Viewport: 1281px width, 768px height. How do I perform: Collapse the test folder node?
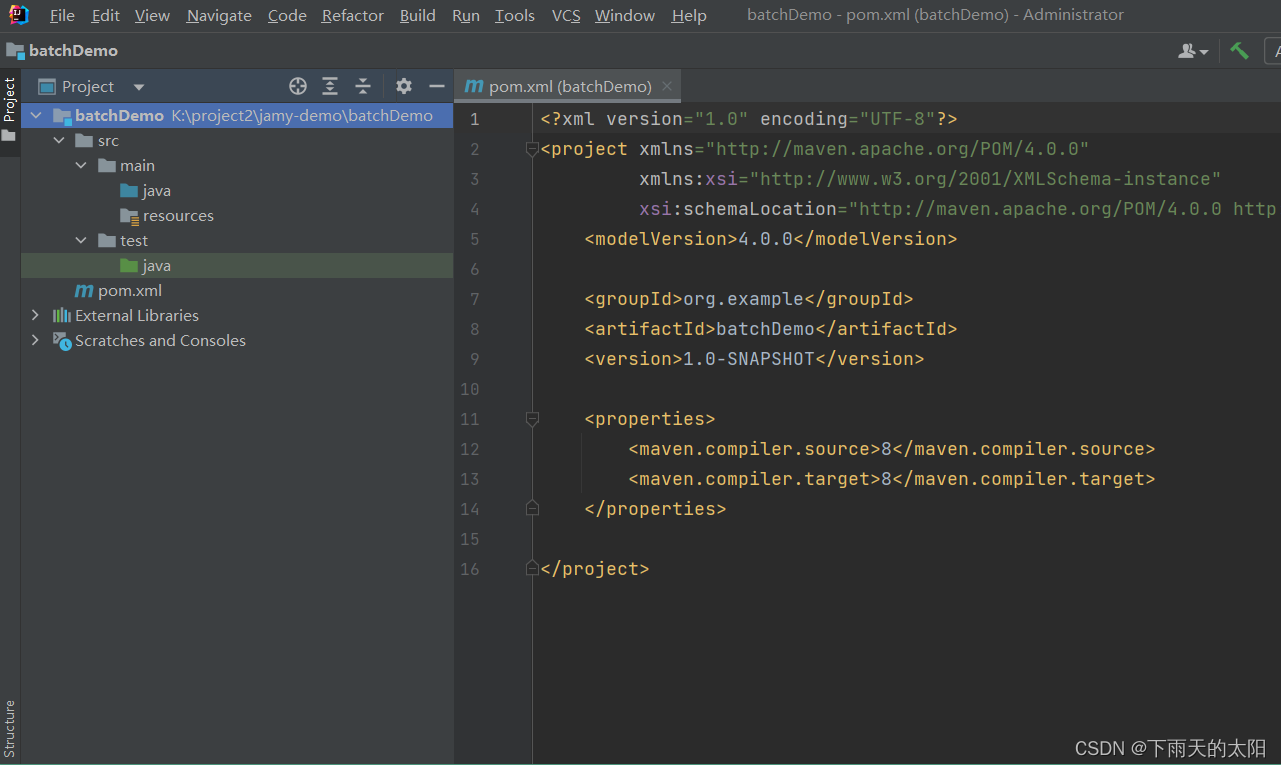[82, 241]
